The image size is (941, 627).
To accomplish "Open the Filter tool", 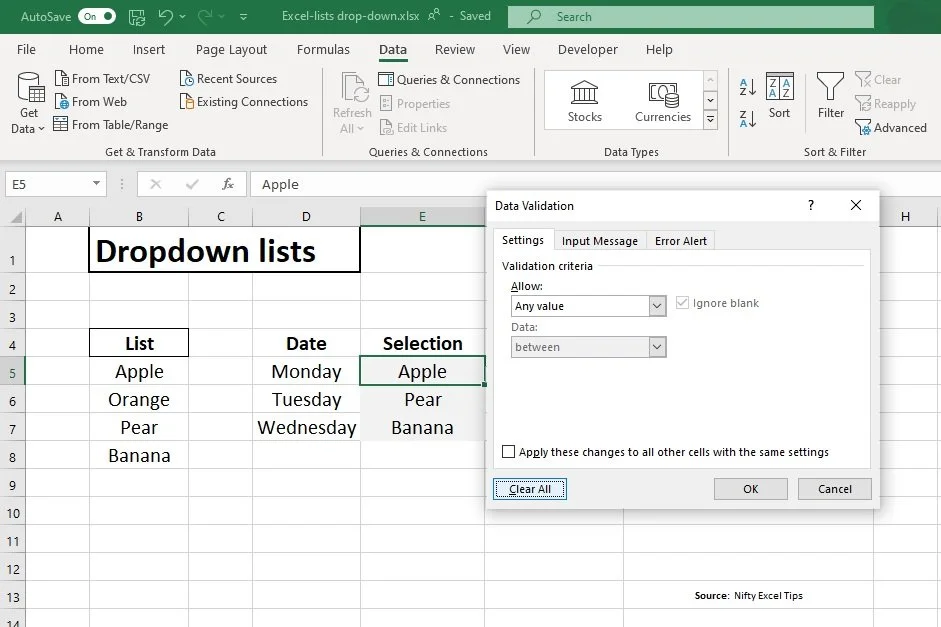I will pos(830,100).
